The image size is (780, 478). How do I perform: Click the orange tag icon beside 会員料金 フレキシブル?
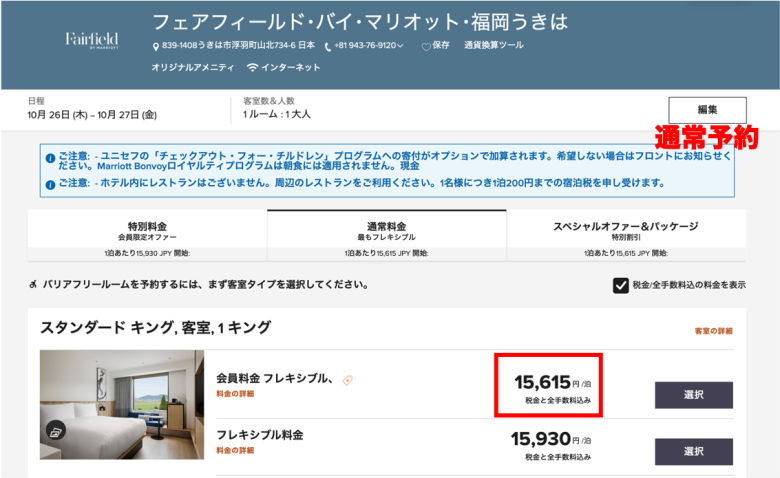coord(347,380)
